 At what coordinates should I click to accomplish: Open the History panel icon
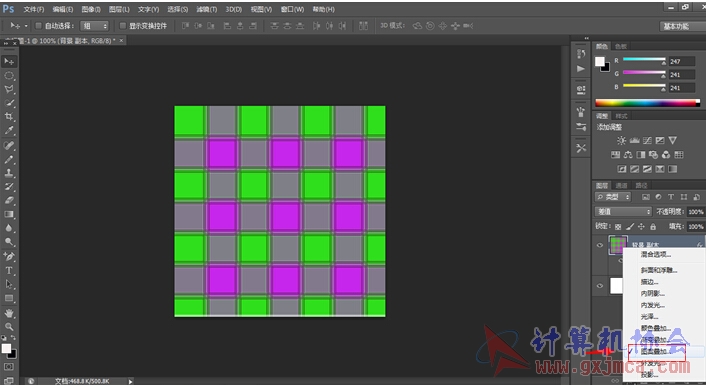click(581, 54)
